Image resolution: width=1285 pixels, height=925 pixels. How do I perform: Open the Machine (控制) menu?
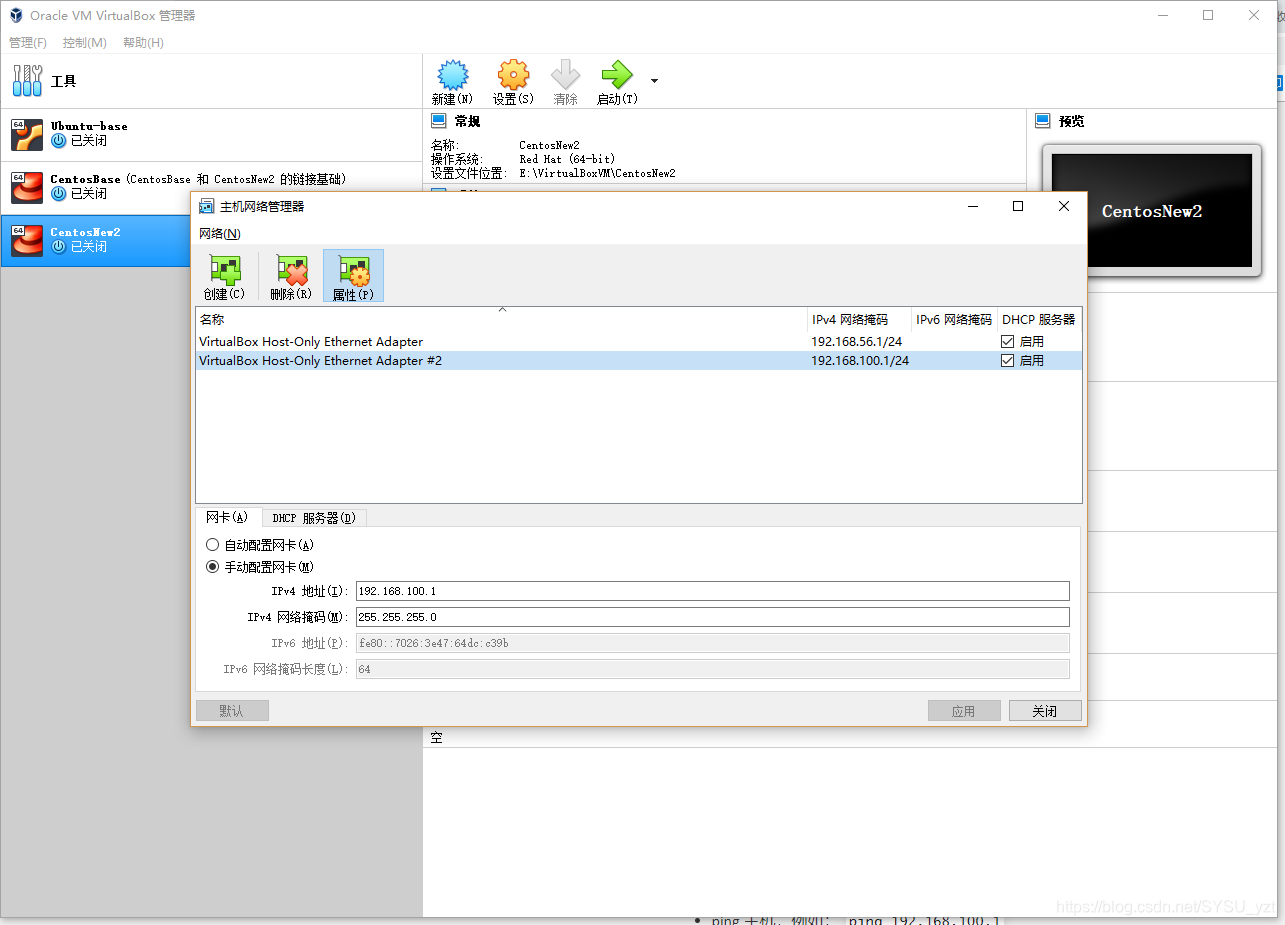click(85, 43)
